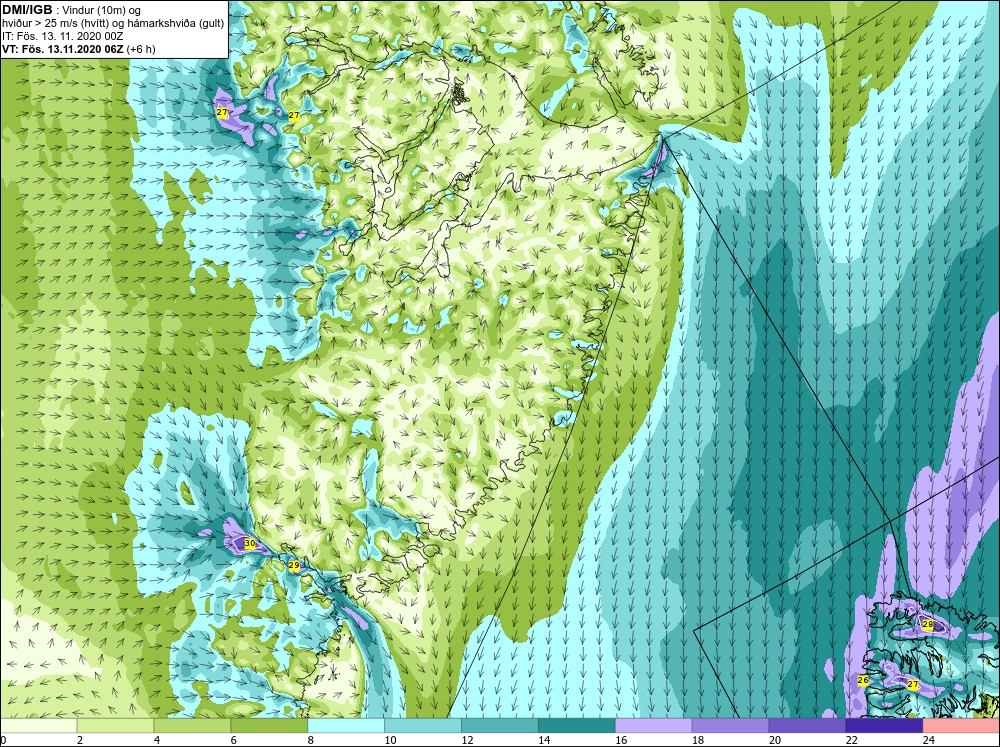Click the light teal 10–12 m/s legend swatch
The image size is (1000, 747).
[x=423, y=726]
